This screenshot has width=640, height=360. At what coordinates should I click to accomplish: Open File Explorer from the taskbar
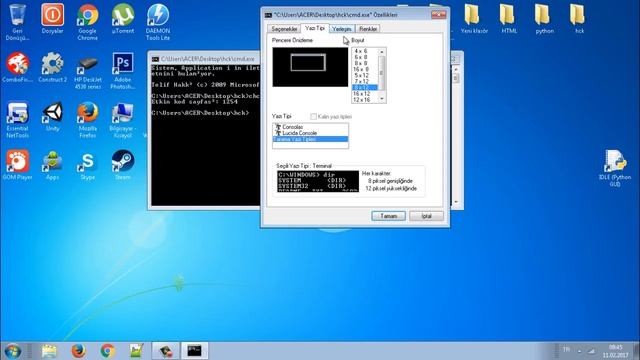point(49,351)
